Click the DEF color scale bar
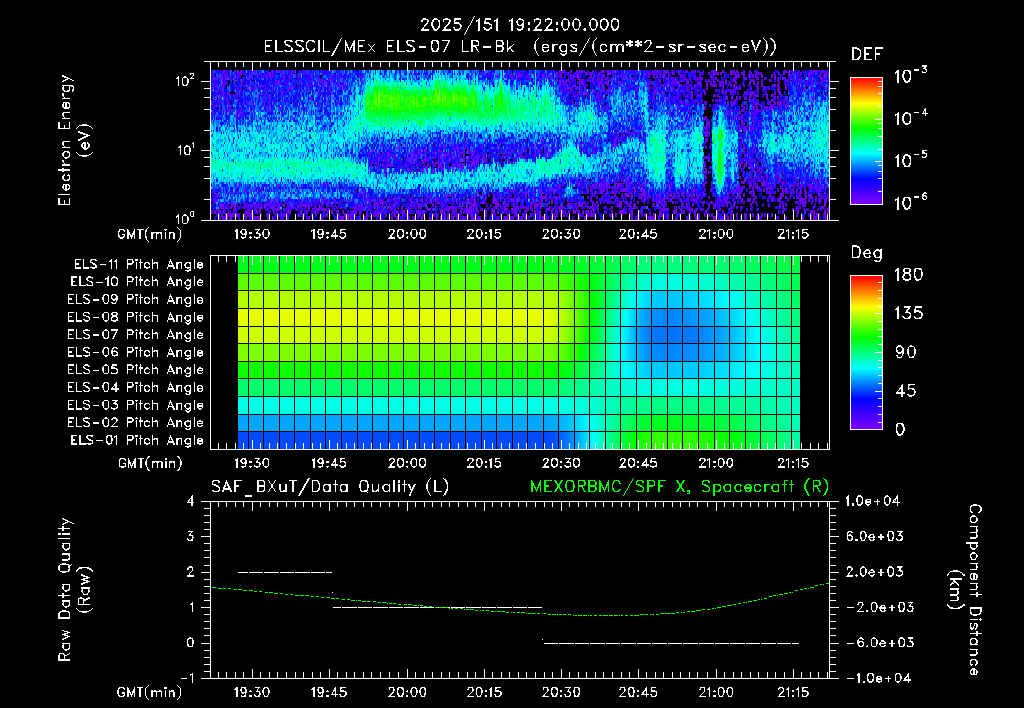The height and width of the screenshot is (708, 1024). tap(866, 141)
